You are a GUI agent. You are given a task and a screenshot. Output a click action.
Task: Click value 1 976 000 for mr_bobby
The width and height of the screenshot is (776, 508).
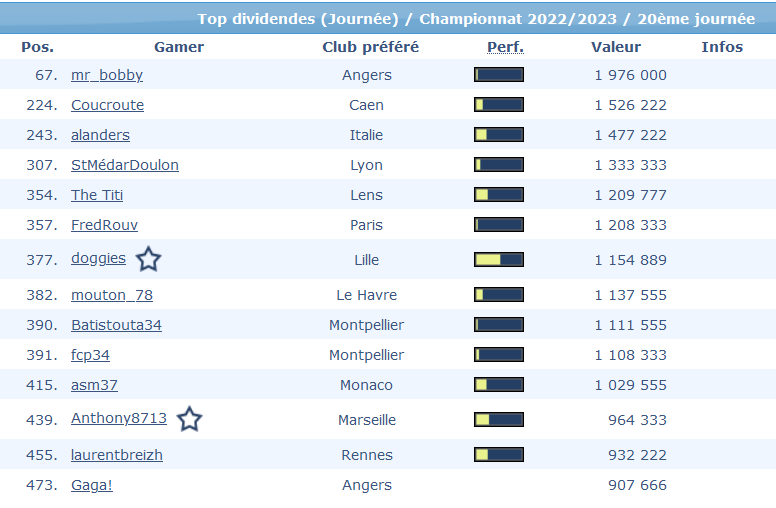(630, 75)
